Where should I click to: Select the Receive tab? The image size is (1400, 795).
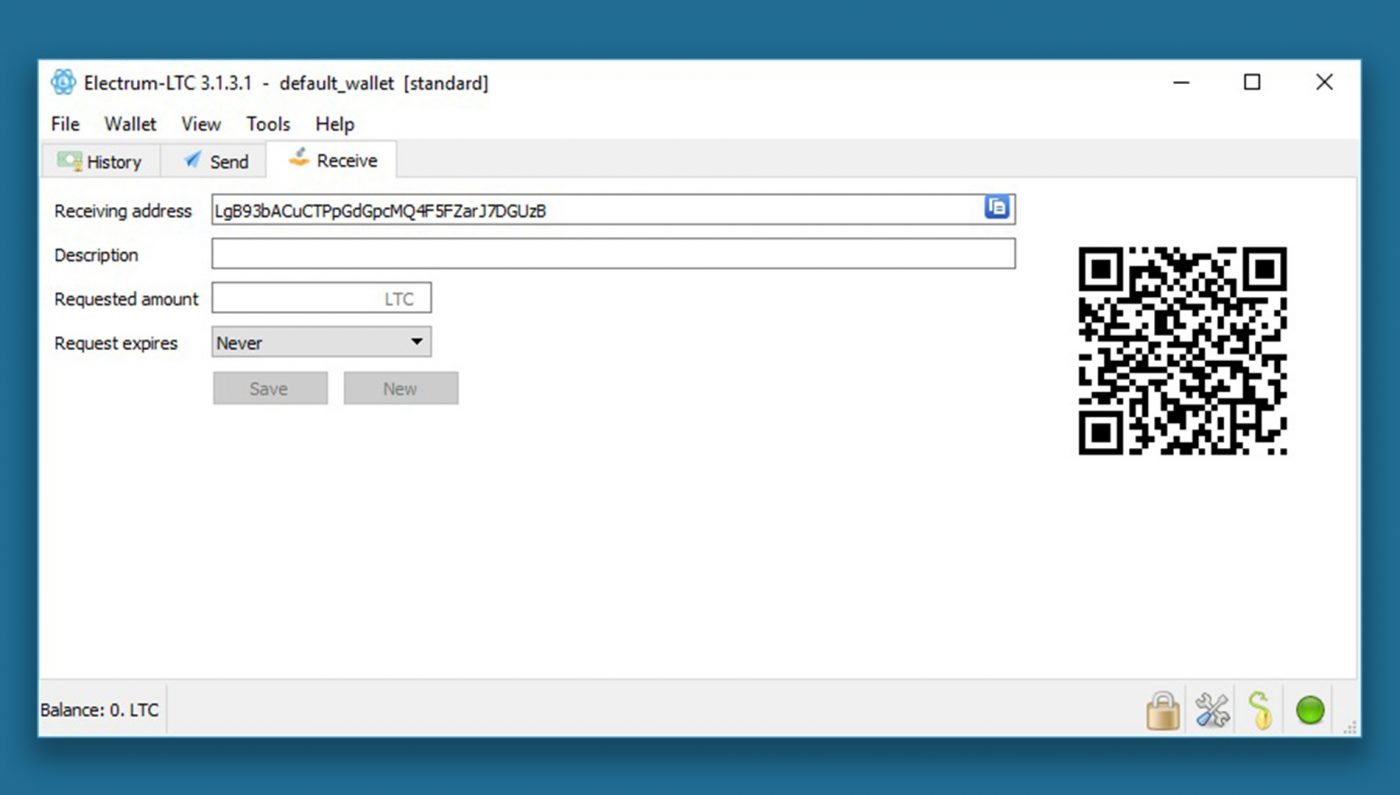tap(332, 160)
